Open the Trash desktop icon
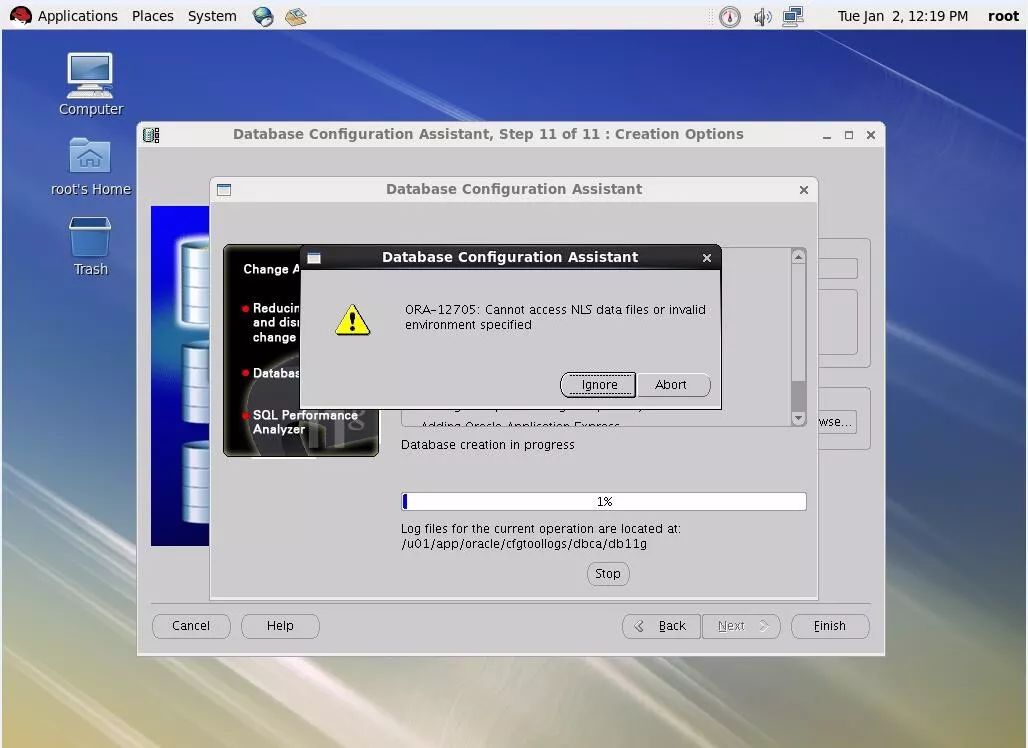The width and height of the screenshot is (1028, 748). (x=90, y=246)
